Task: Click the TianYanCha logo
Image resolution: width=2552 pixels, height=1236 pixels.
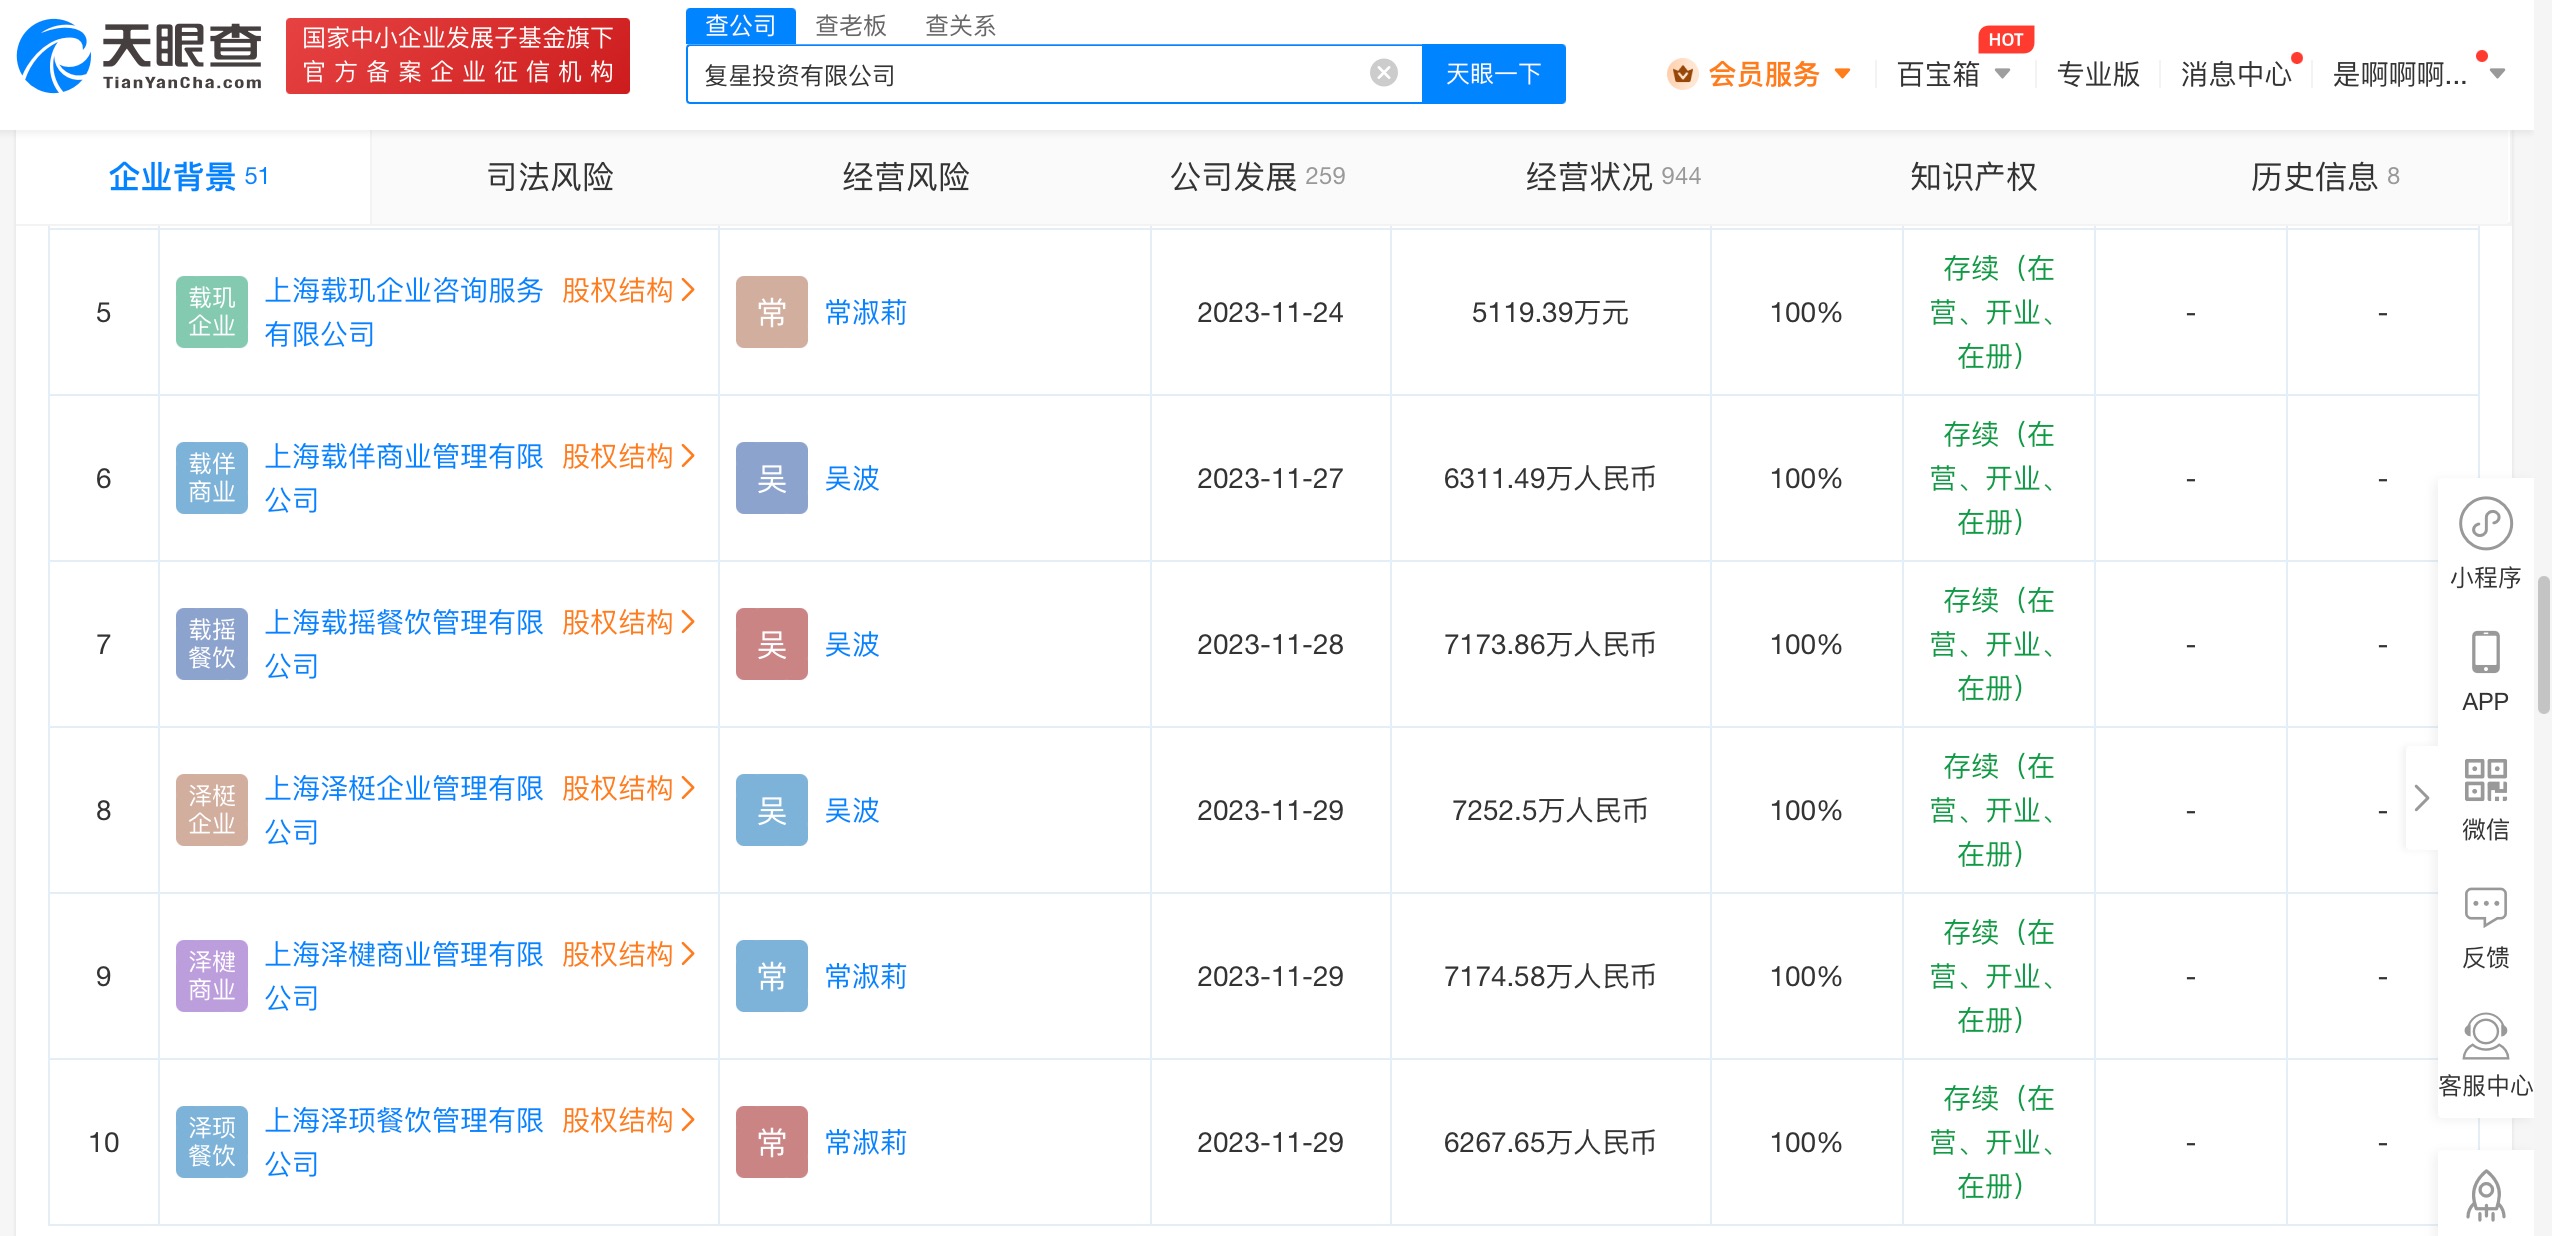Action: coord(140,56)
